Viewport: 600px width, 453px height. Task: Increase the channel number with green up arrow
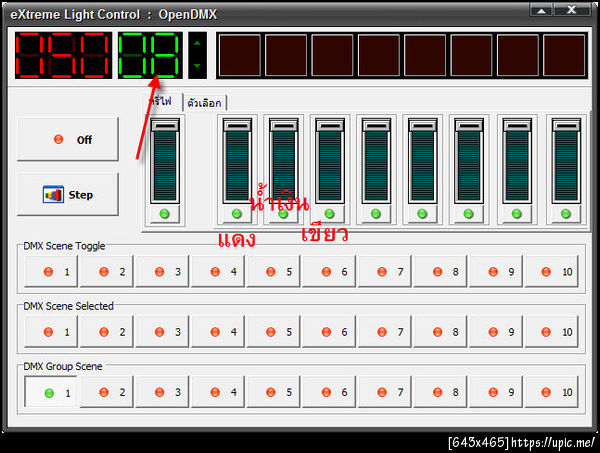tap(197, 44)
